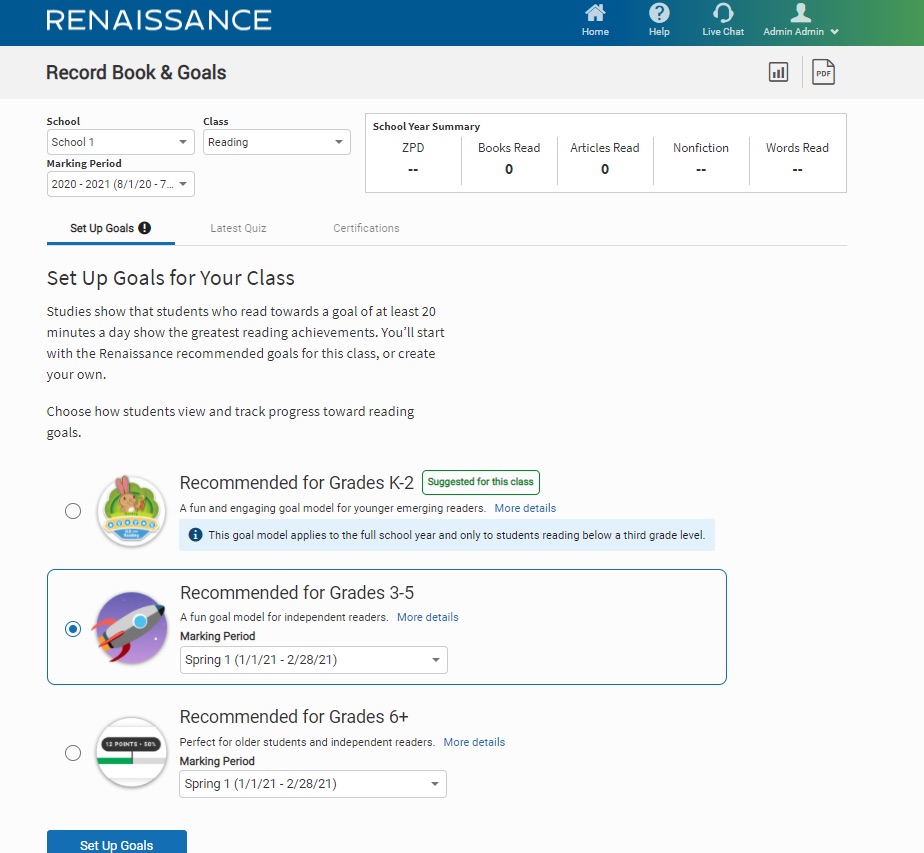Screen dimensions: 924x853
Task: Click the Recommended for Grades K-2 heading
Action: click(x=297, y=483)
